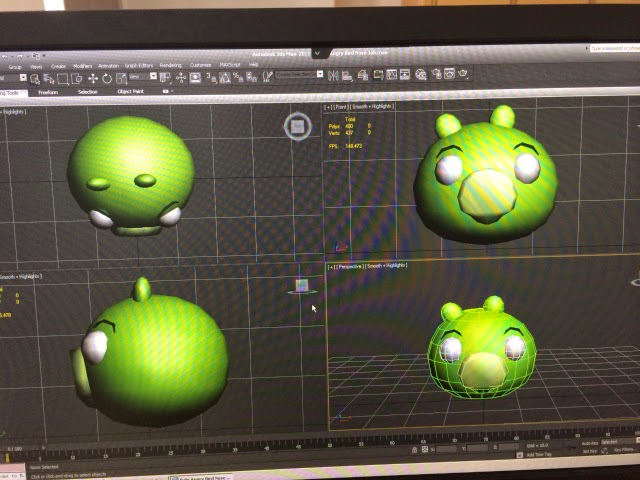Open the Help menu

pyautogui.click(x=253, y=64)
